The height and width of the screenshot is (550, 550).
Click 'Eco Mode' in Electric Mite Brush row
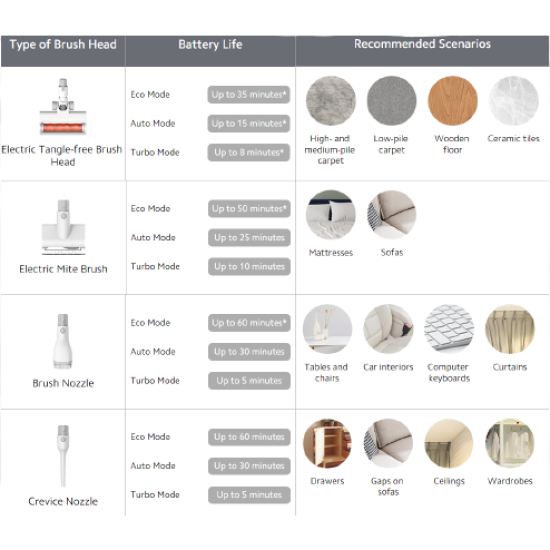[x=150, y=209]
